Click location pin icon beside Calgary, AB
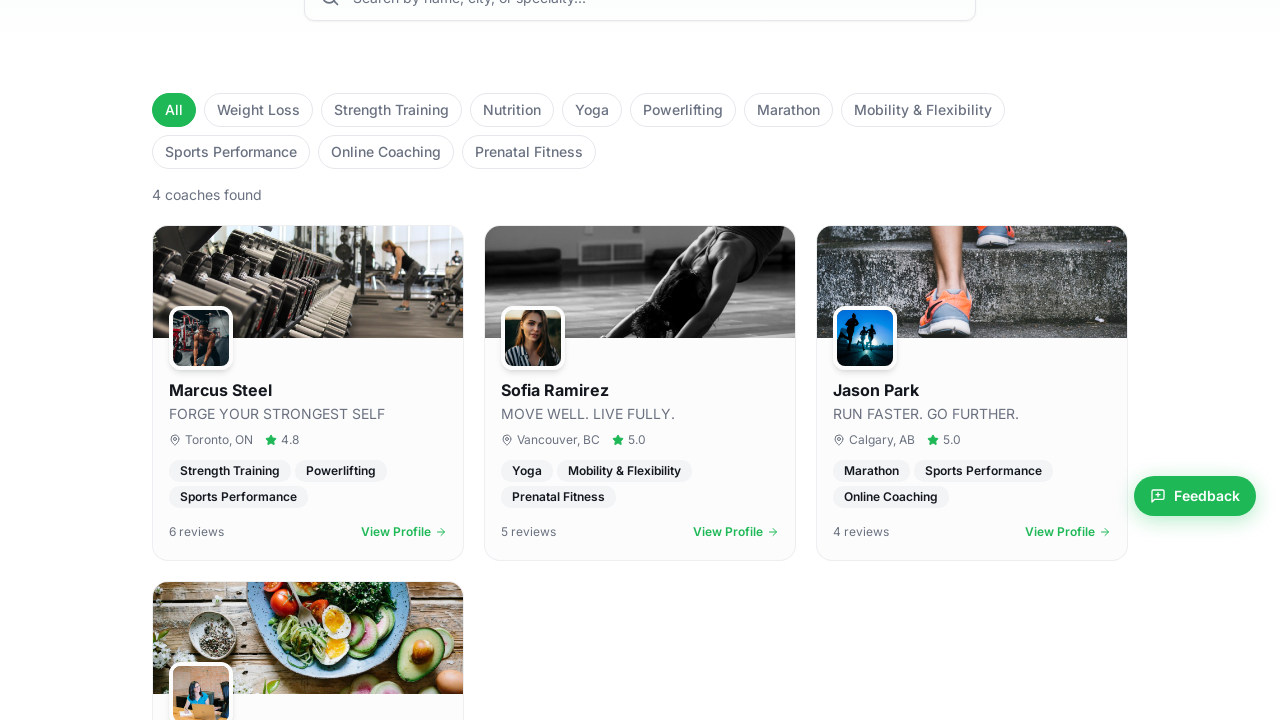The width and height of the screenshot is (1280, 720). coord(839,440)
